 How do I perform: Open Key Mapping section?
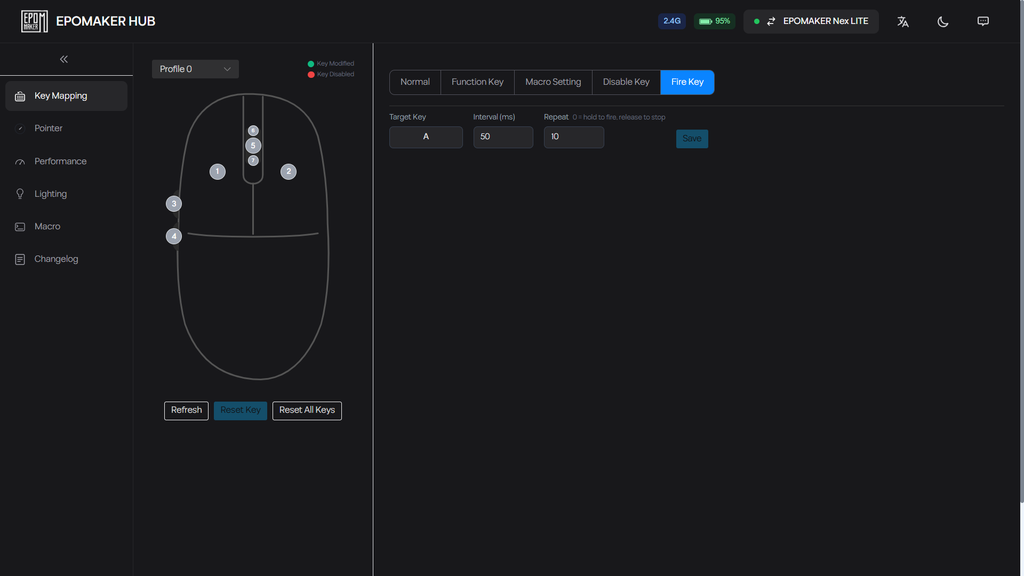[66, 96]
